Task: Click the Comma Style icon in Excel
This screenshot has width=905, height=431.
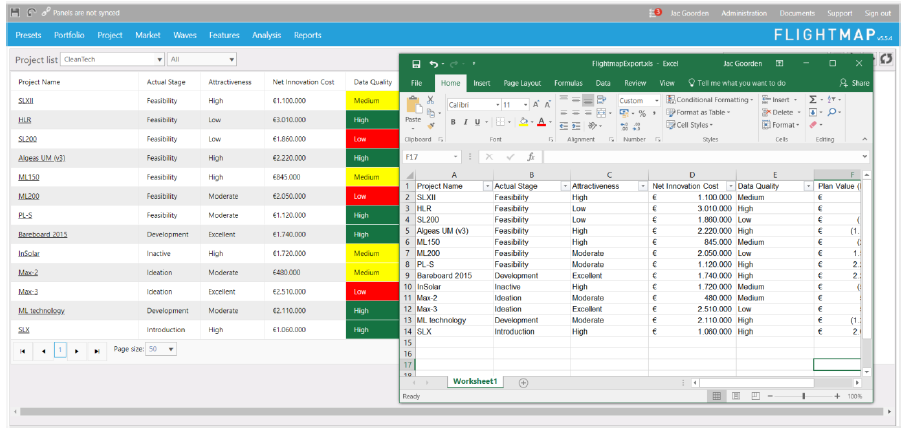Action: pyautogui.click(x=654, y=113)
